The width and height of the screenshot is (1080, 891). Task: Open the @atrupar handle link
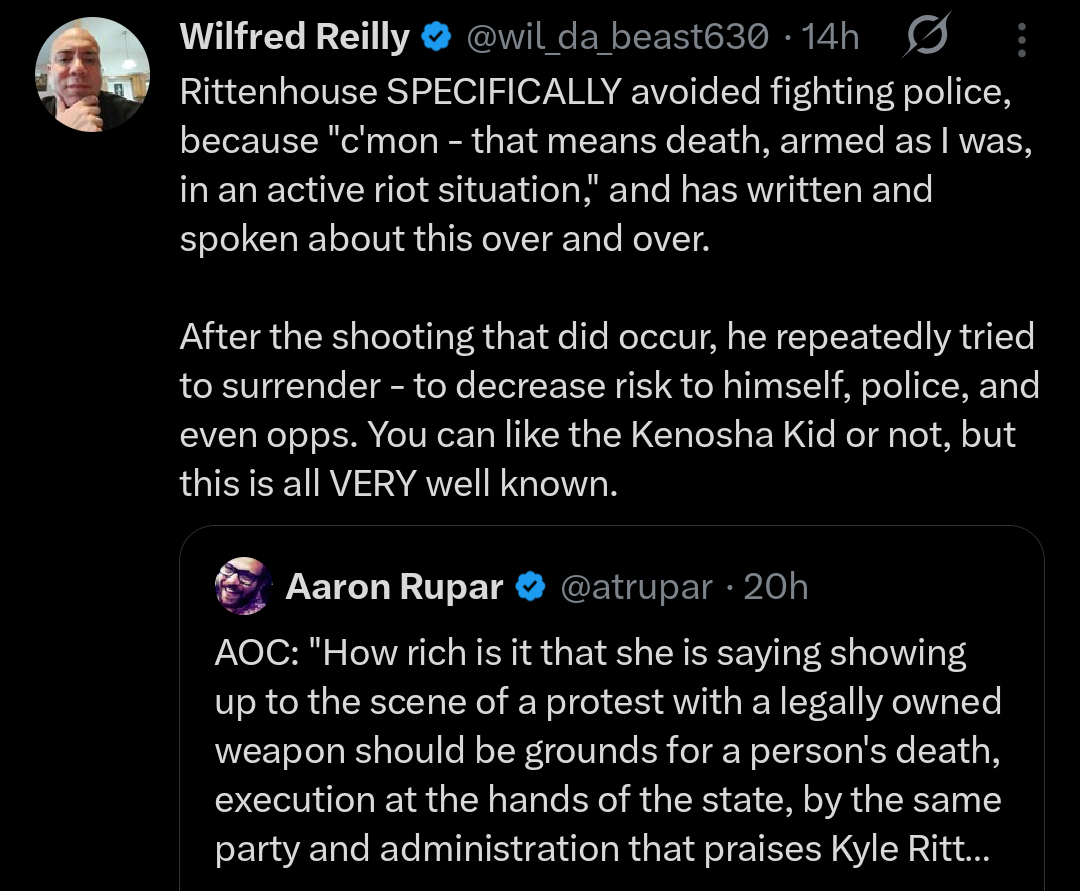coord(637,587)
